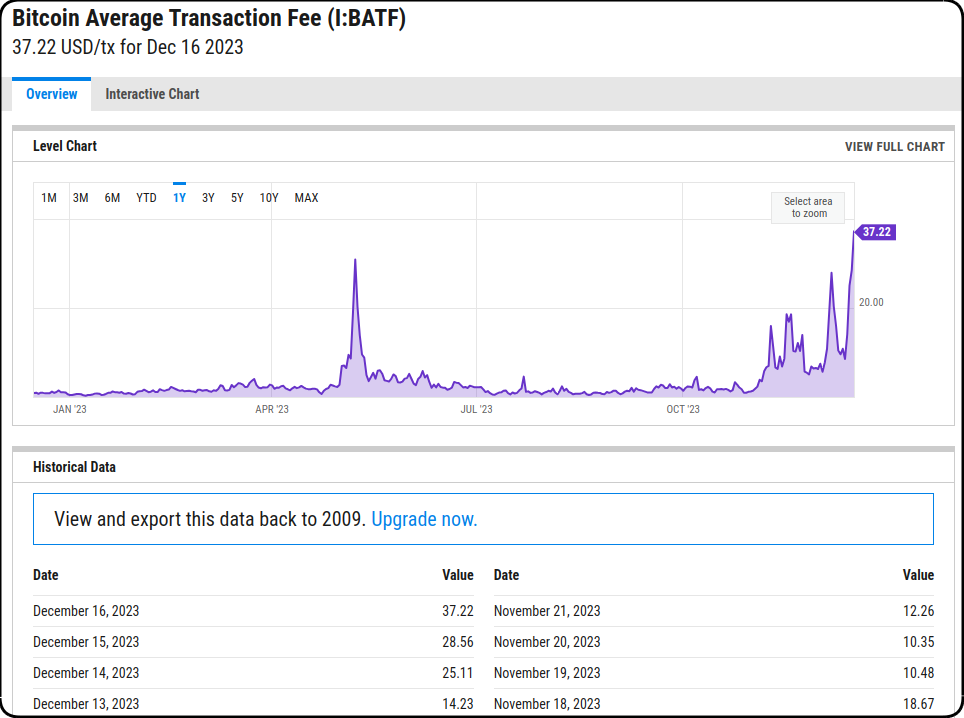
Task: Click the Select area to zoom button
Action: 808,208
